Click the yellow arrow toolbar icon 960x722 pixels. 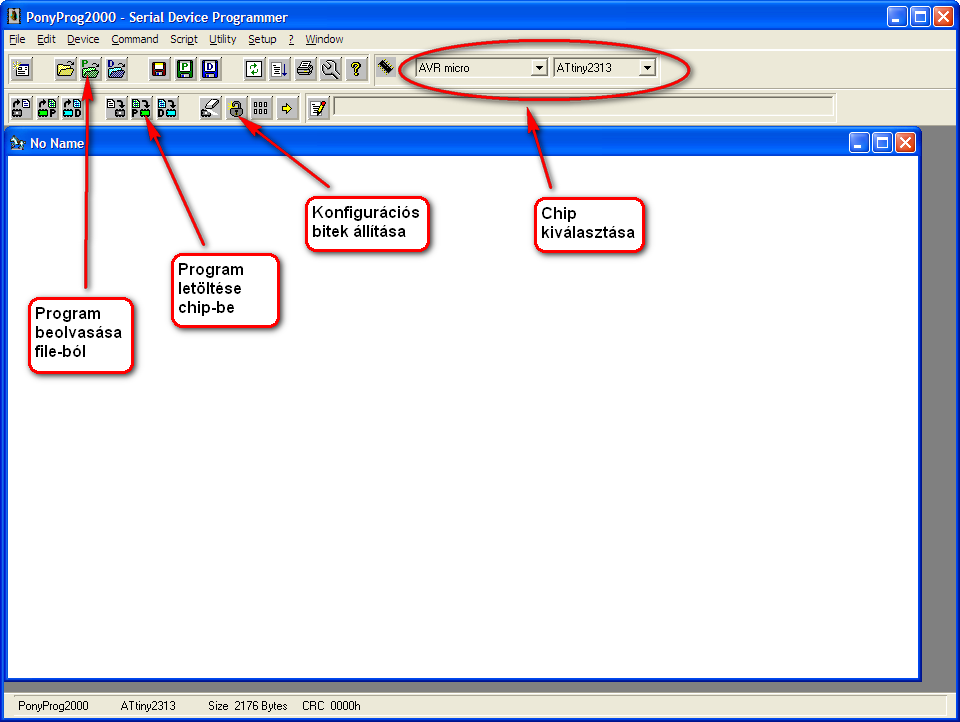click(287, 108)
